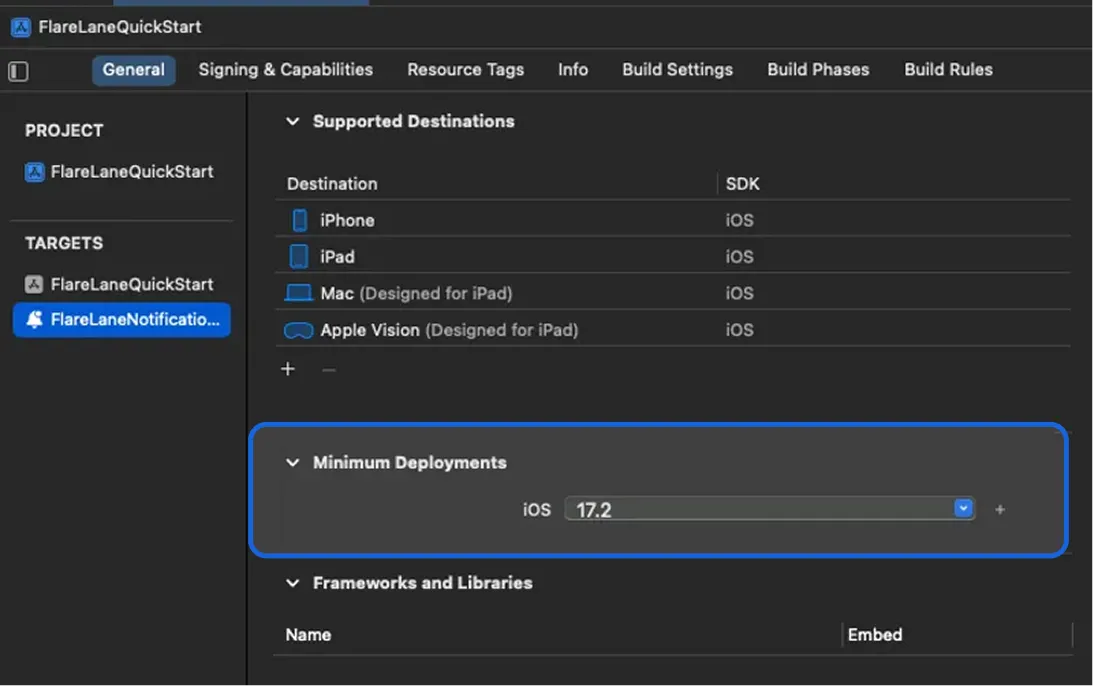
Task: Click the Apple Vision headset icon
Action: pos(298,330)
